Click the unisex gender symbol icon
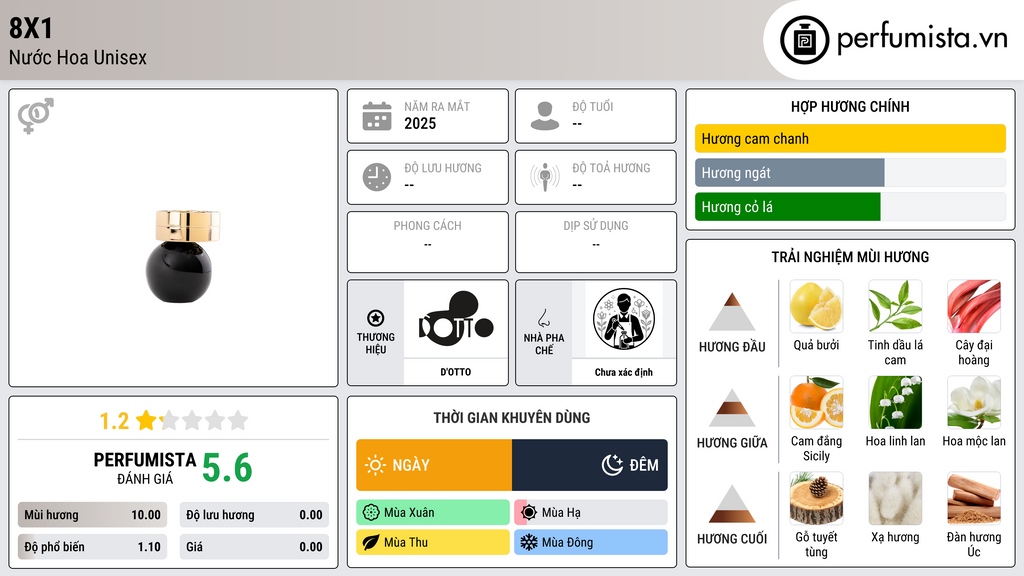1024x576 pixels. [x=36, y=116]
